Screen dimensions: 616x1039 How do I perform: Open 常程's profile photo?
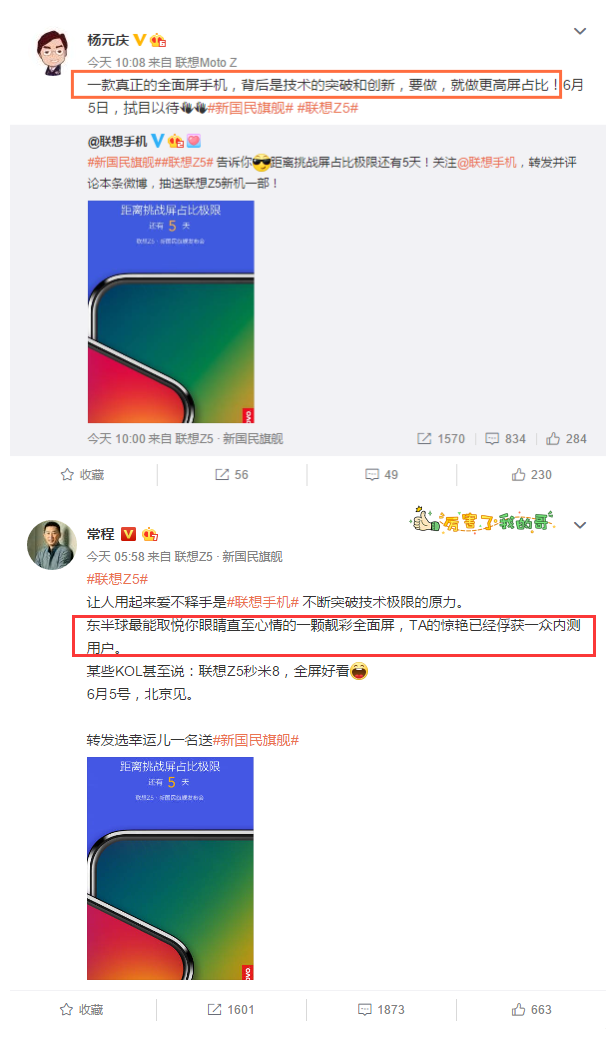coord(52,545)
